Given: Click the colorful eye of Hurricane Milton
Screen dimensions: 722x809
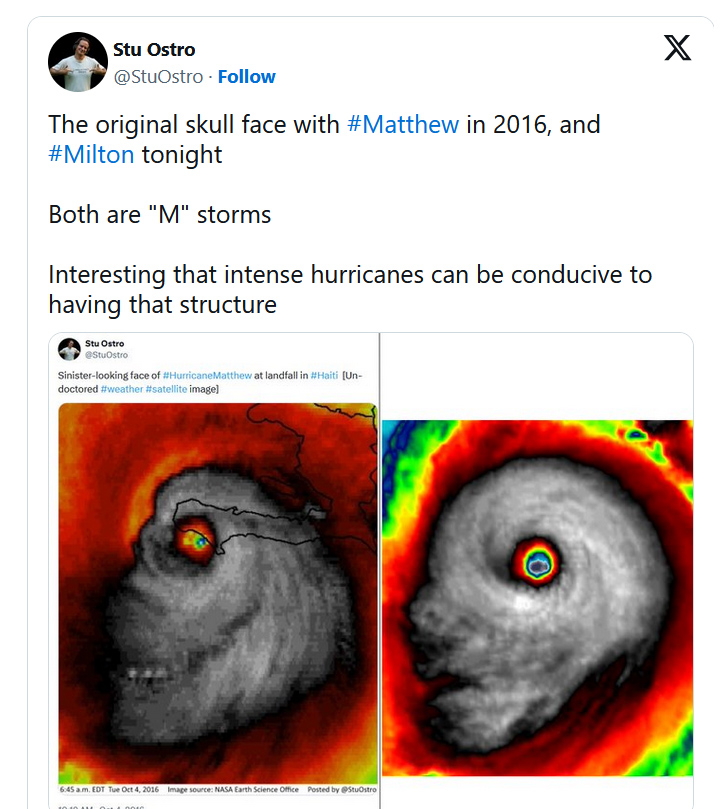Looking at the screenshot, I should (537, 564).
